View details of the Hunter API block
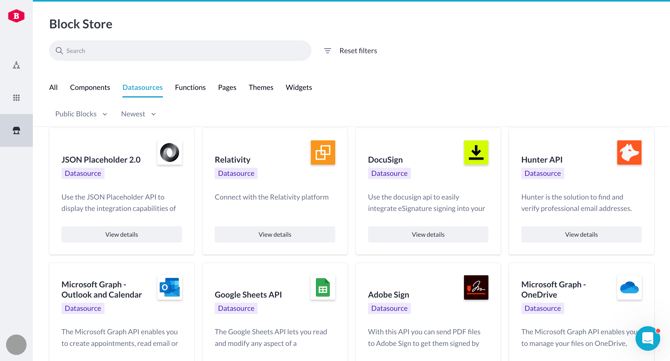Screen dimensions: 670x361 (x=582, y=235)
